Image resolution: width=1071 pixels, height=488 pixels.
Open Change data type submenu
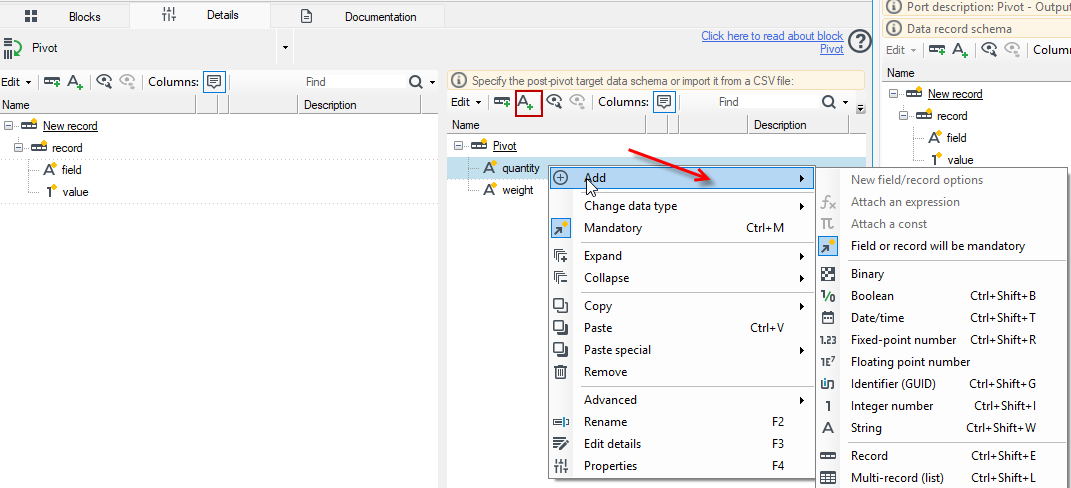pyautogui.click(x=682, y=206)
